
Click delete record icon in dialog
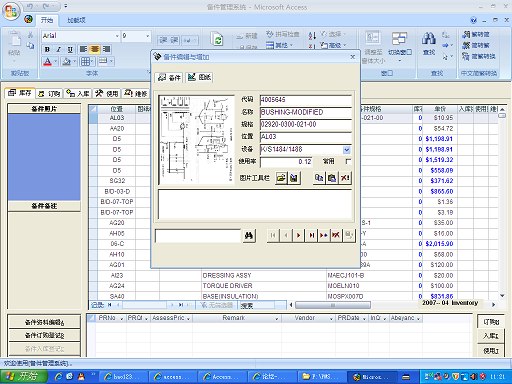coord(336,235)
